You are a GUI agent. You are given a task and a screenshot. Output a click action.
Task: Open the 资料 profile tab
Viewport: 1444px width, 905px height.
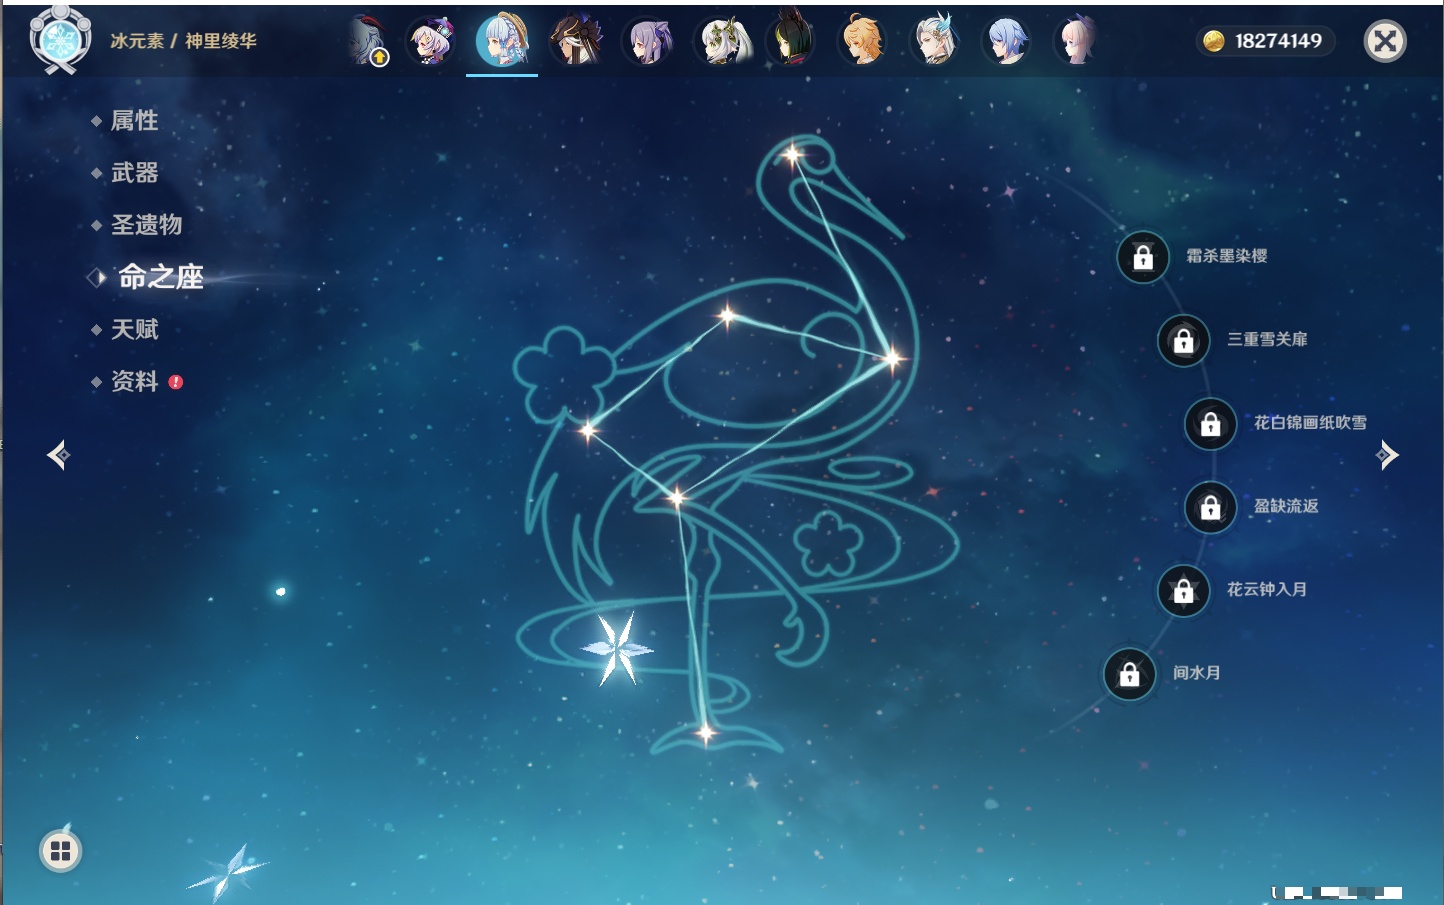135,381
